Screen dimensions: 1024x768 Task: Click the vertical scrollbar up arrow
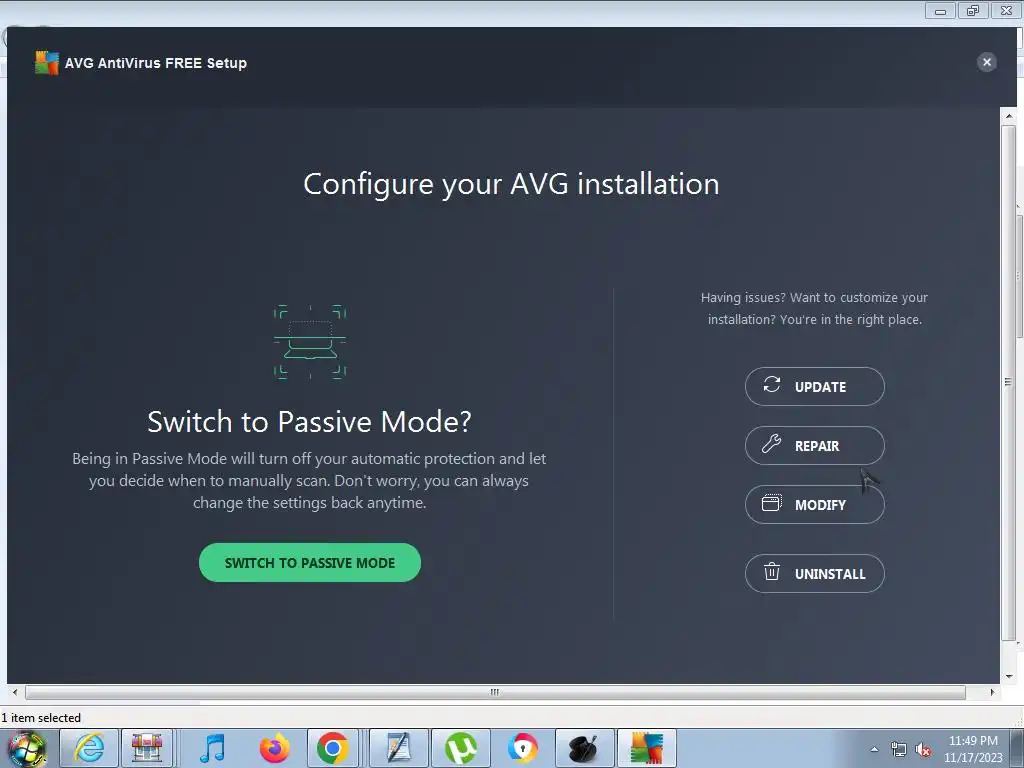[x=1009, y=116]
